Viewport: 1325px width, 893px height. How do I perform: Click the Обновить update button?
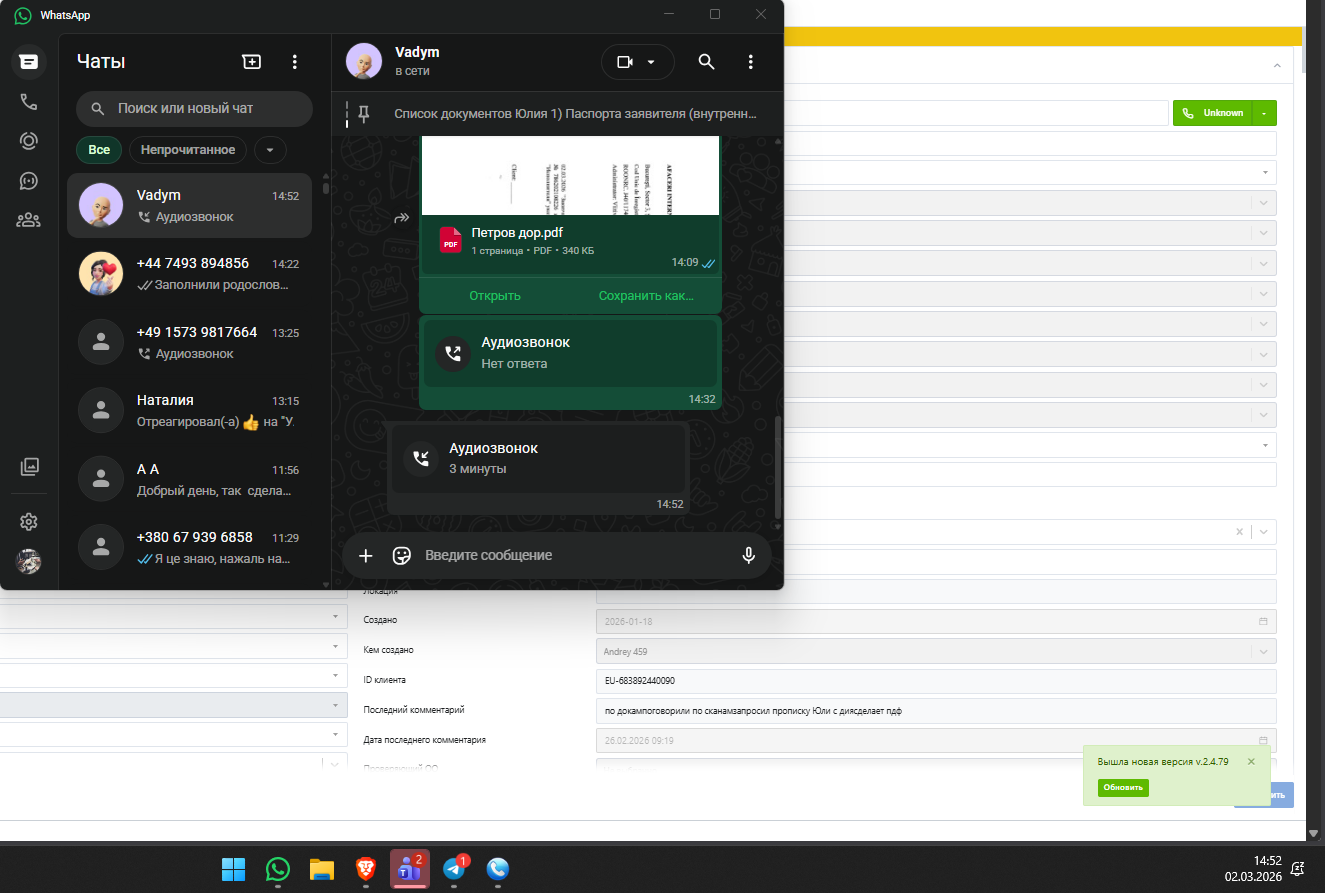tap(1123, 788)
